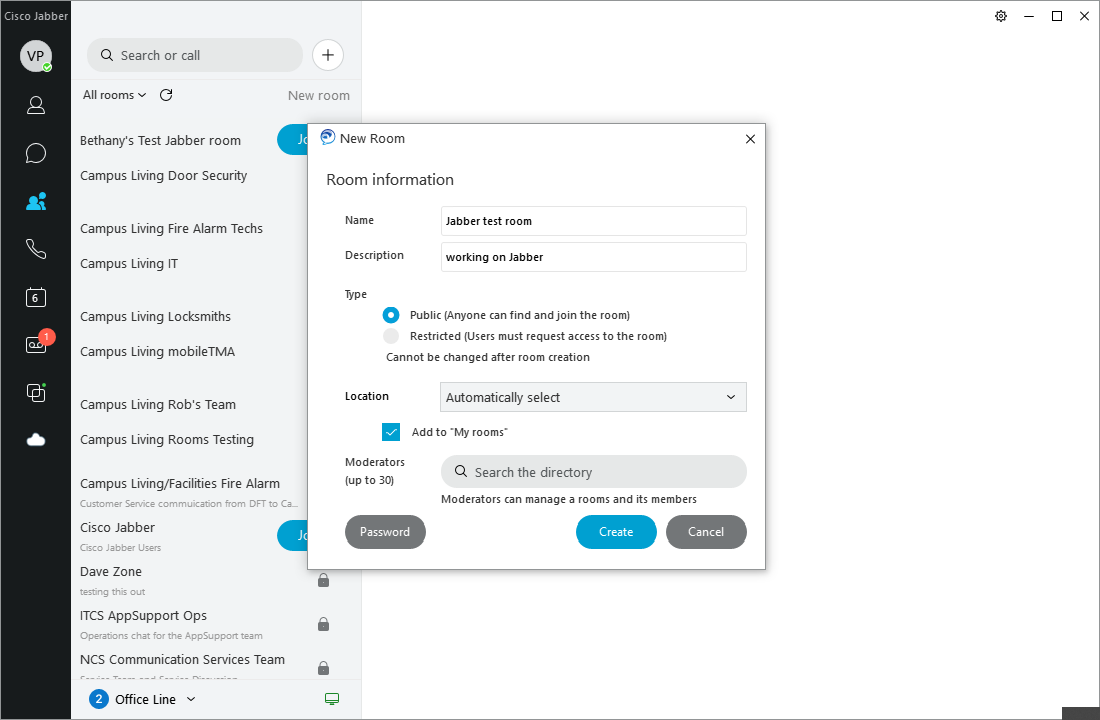
Task: Select Campus Living IT room
Action: coord(129,264)
